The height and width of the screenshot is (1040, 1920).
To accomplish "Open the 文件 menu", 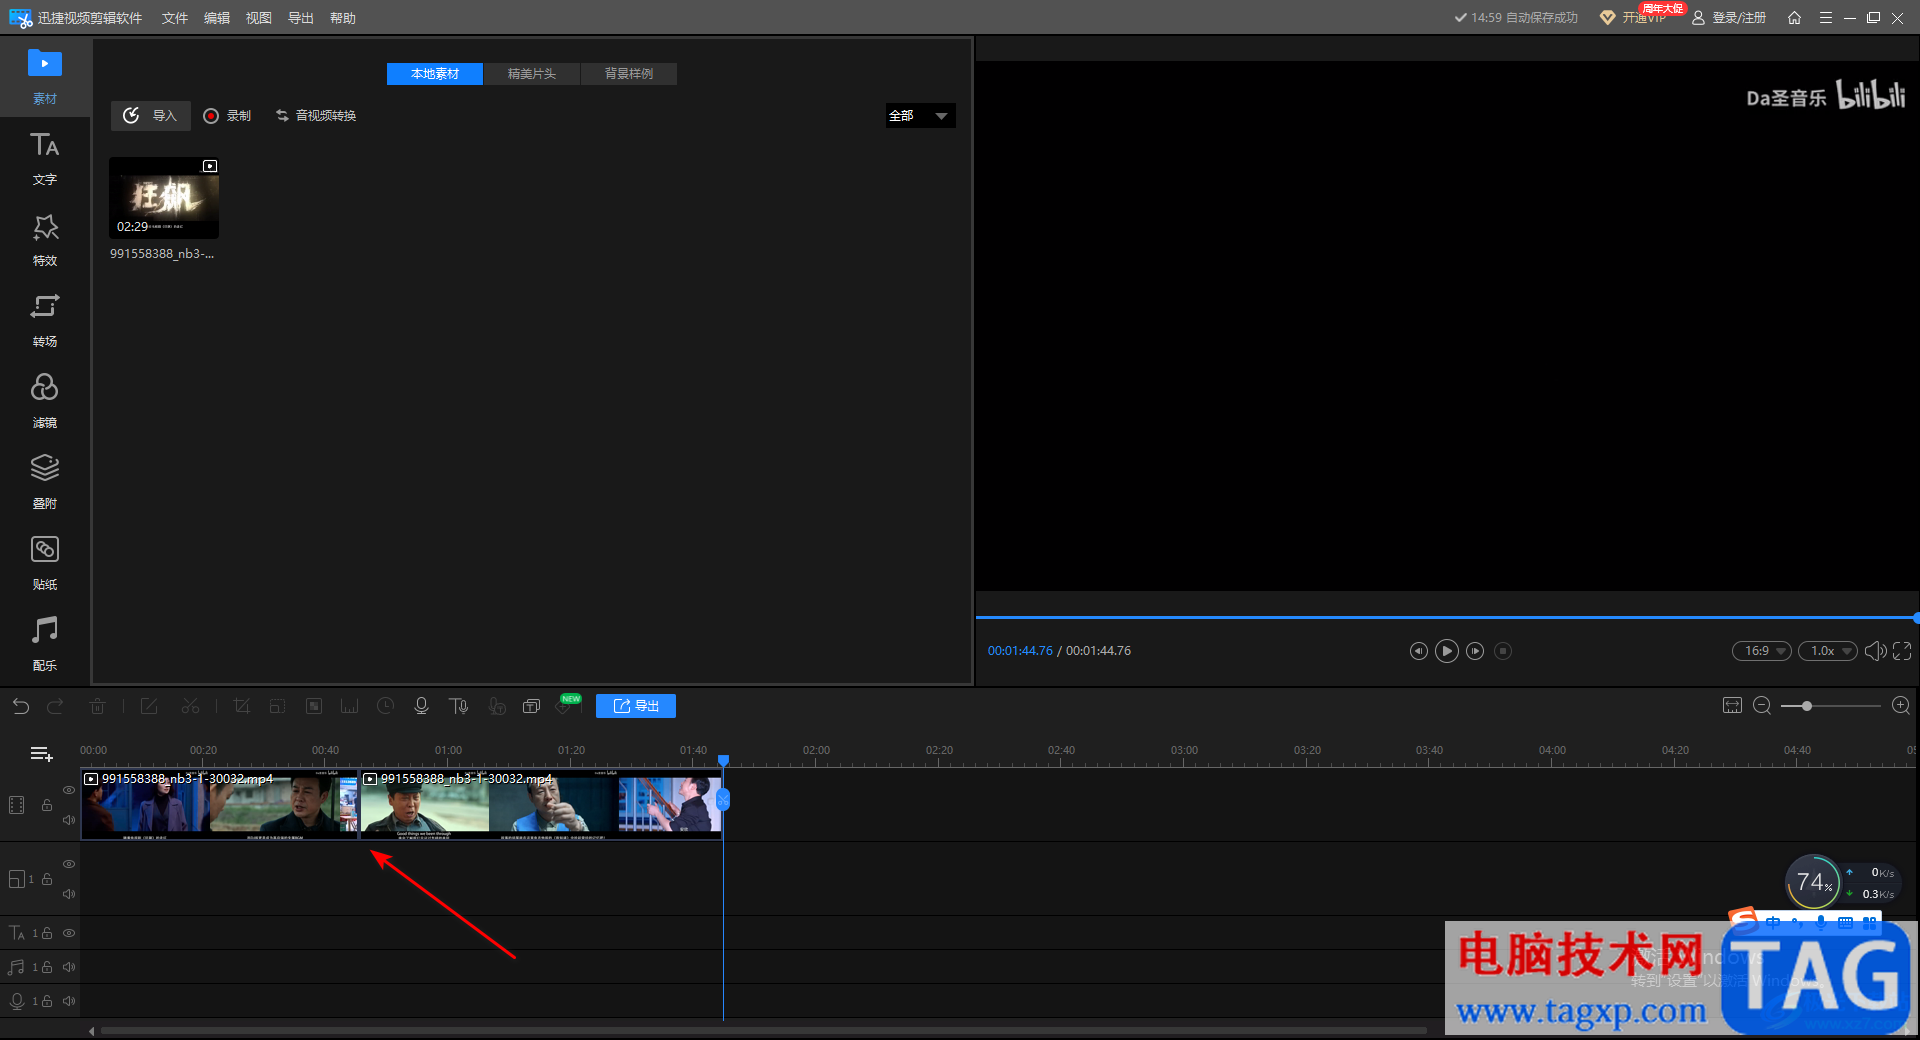I will coord(175,18).
